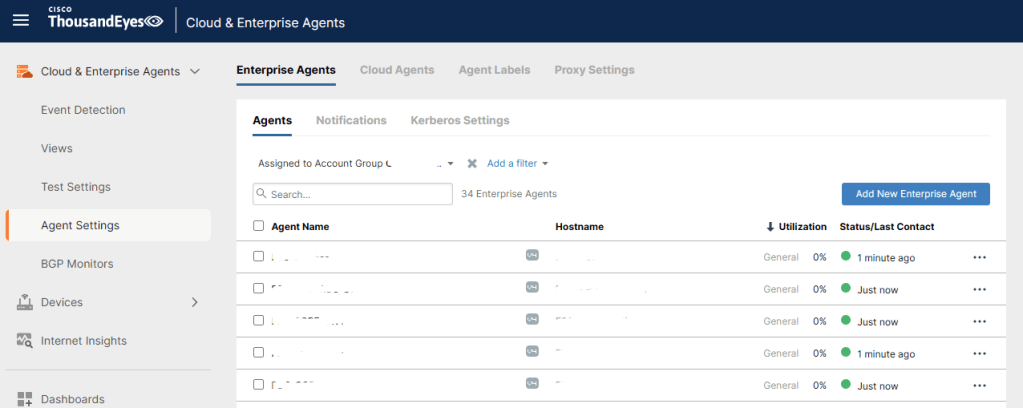
Task: Open the first agent's three-dot menu
Action: (x=979, y=257)
